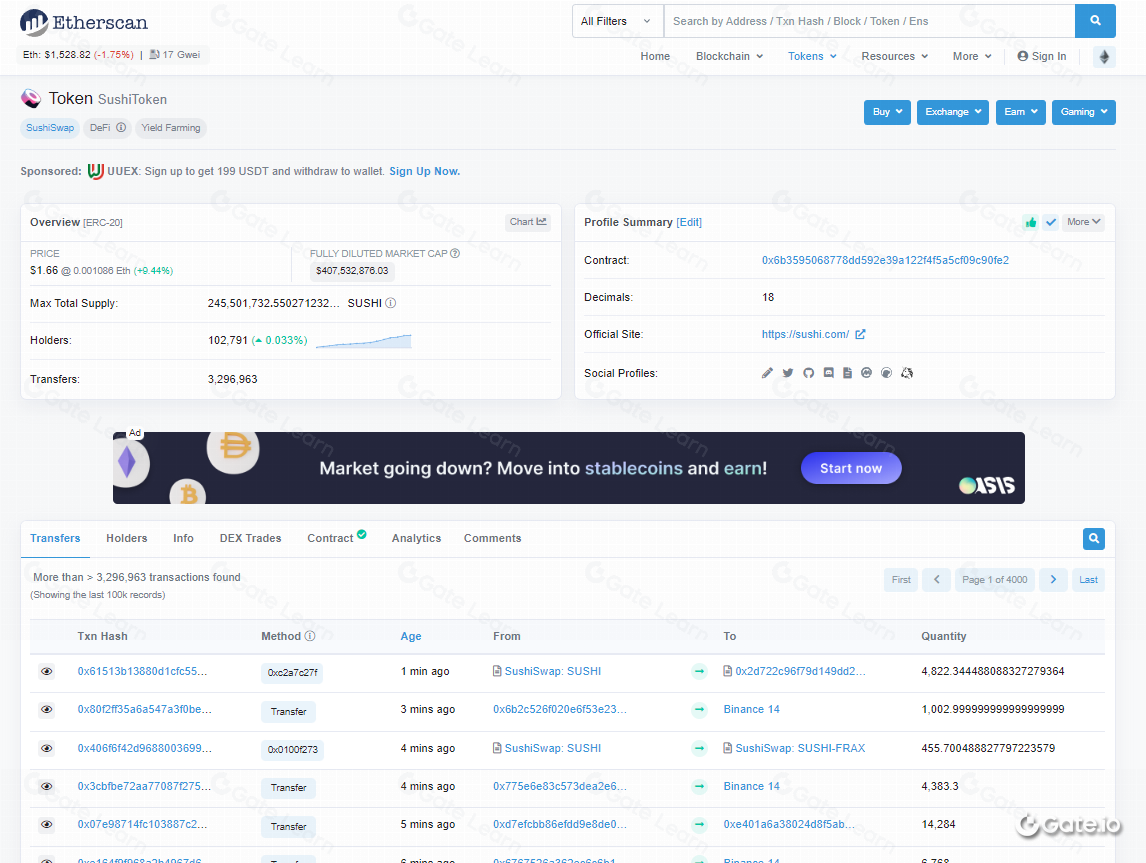Image resolution: width=1146 pixels, height=863 pixels.
Task: Click the blue checkmark icon in Profile Summary
Action: (x=1050, y=222)
